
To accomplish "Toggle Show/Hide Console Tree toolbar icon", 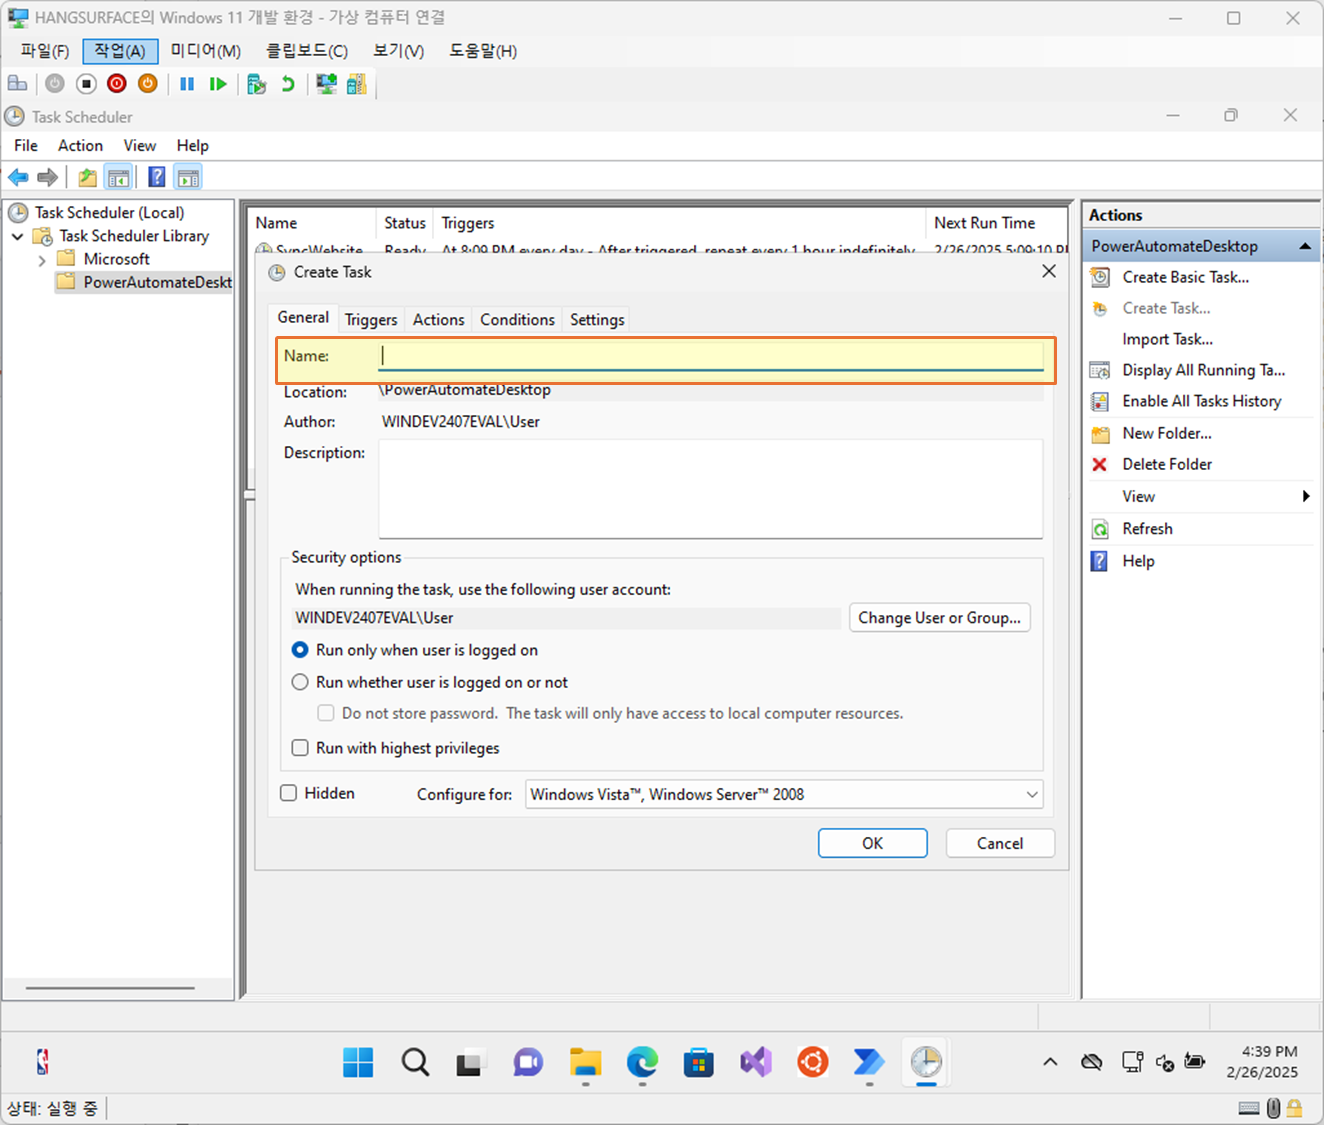I will 118,177.
